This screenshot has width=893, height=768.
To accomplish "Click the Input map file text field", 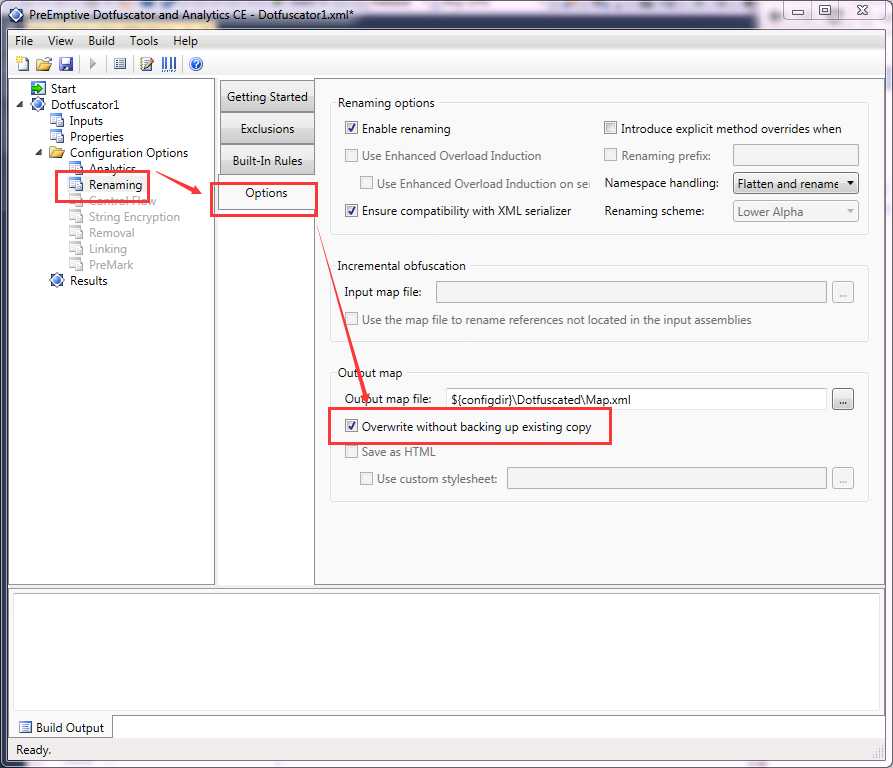I will pos(631,292).
